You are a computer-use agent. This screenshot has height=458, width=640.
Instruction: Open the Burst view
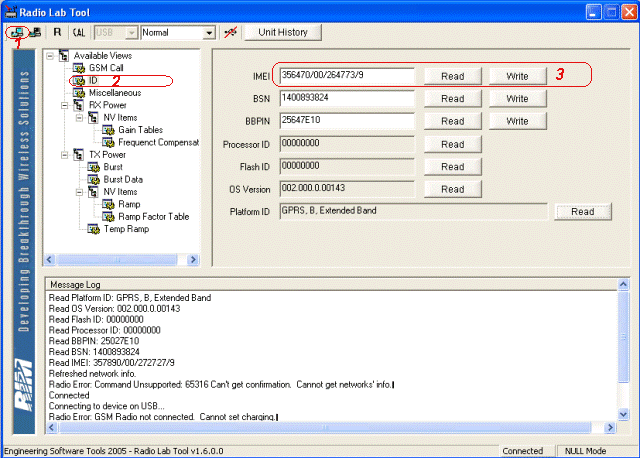(113, 167)
